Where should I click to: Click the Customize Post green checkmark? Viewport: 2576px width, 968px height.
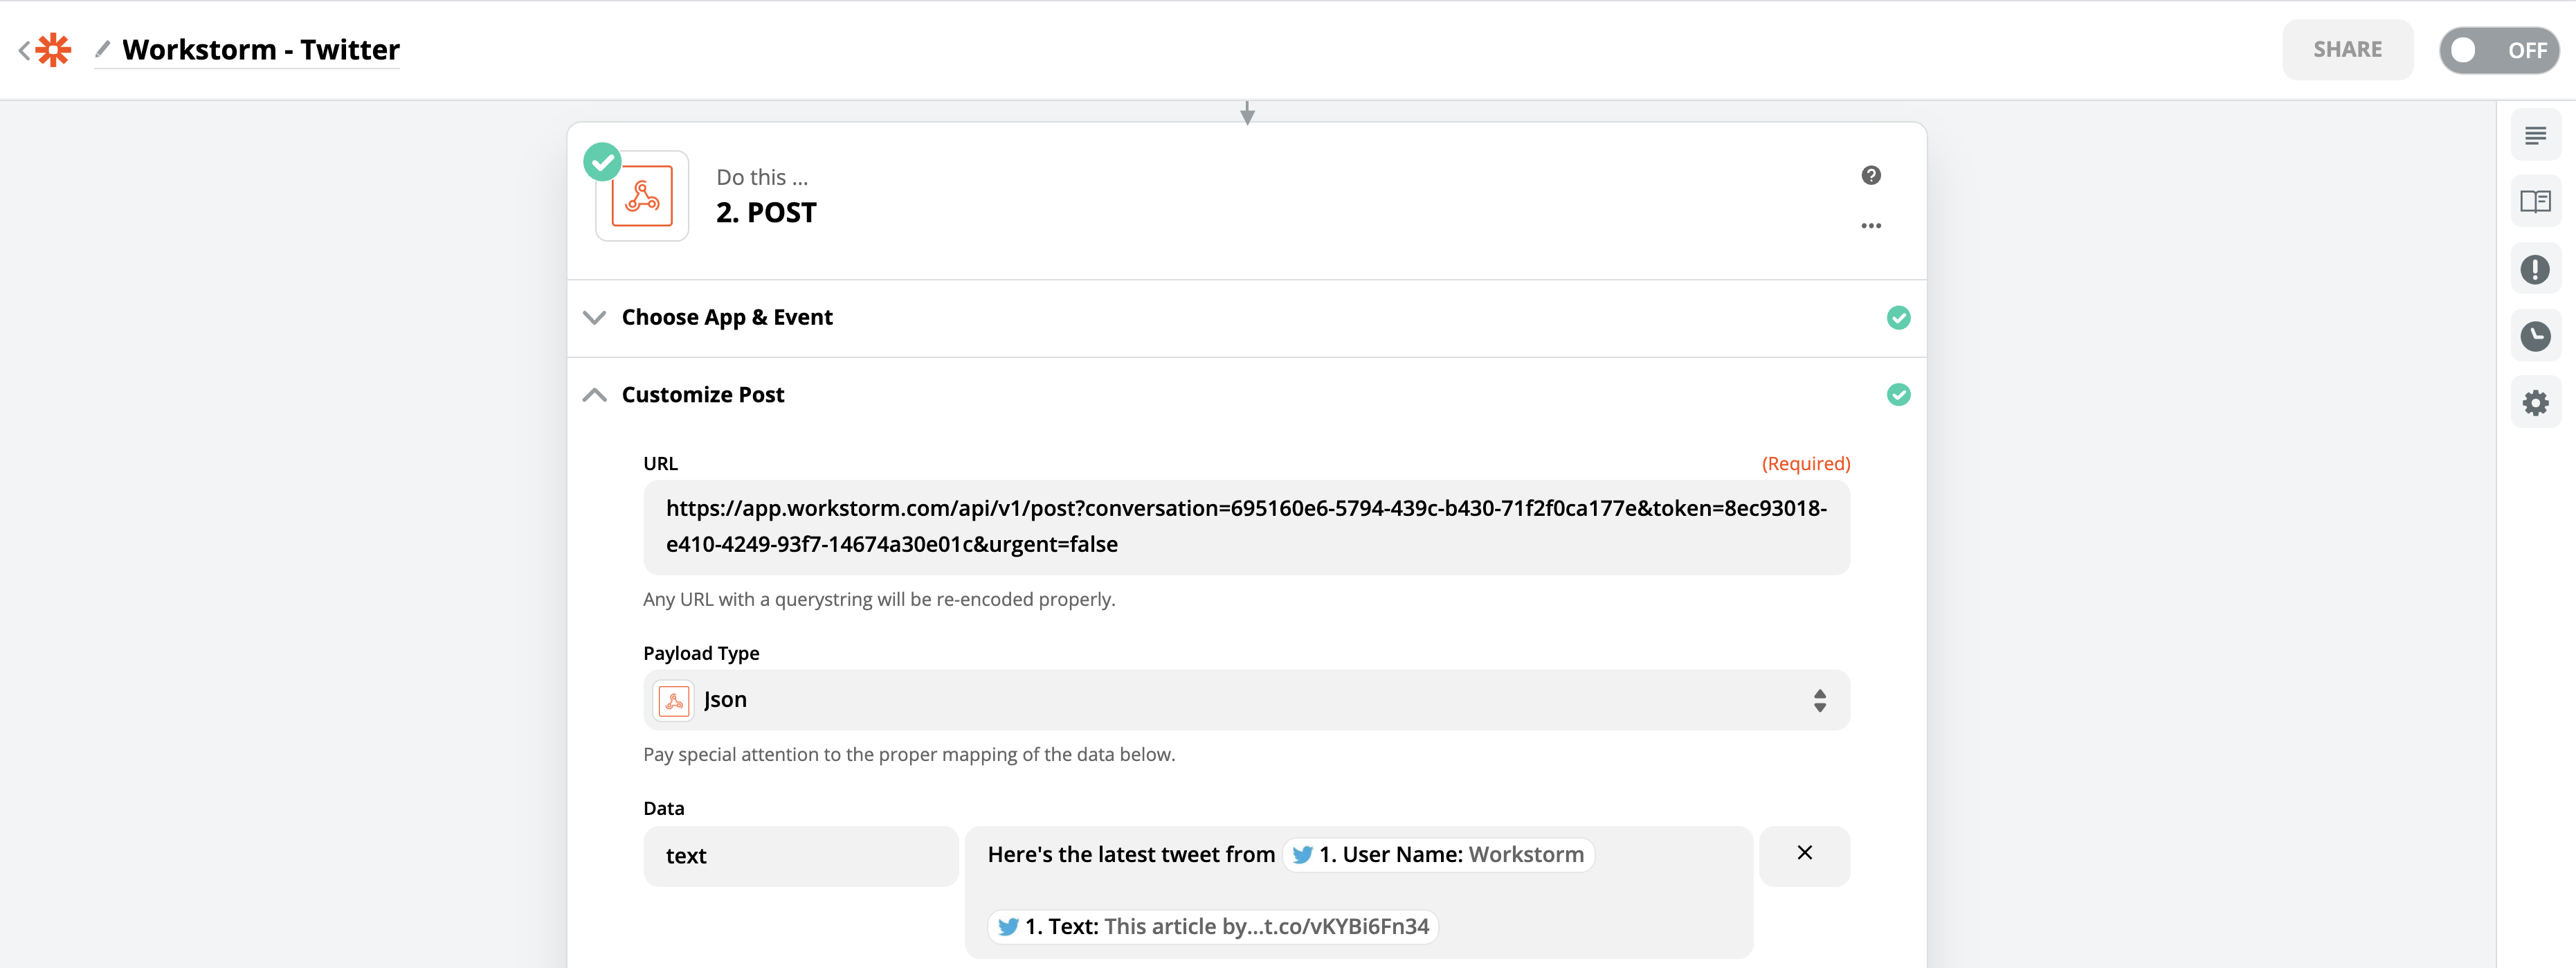[1898, 395]
